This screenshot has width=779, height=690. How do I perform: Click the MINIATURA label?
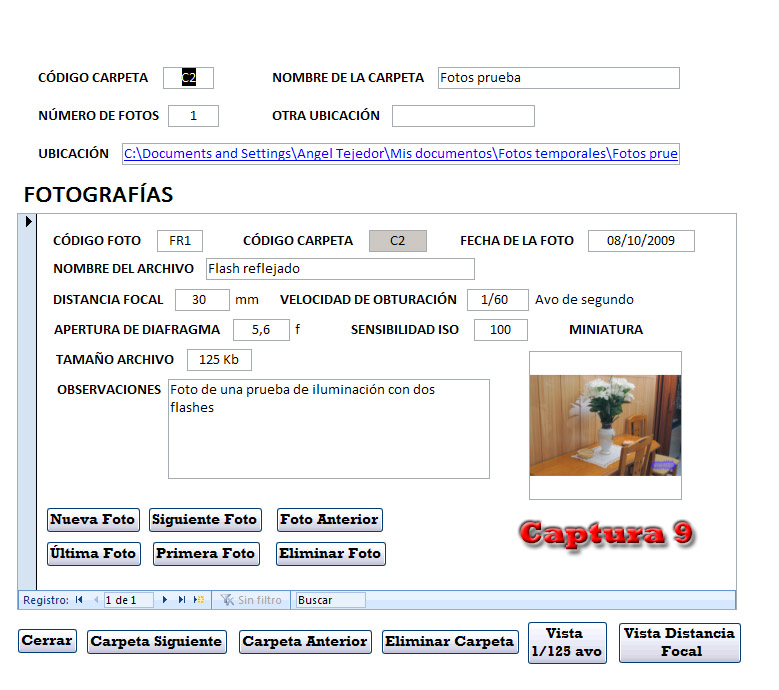606,329
